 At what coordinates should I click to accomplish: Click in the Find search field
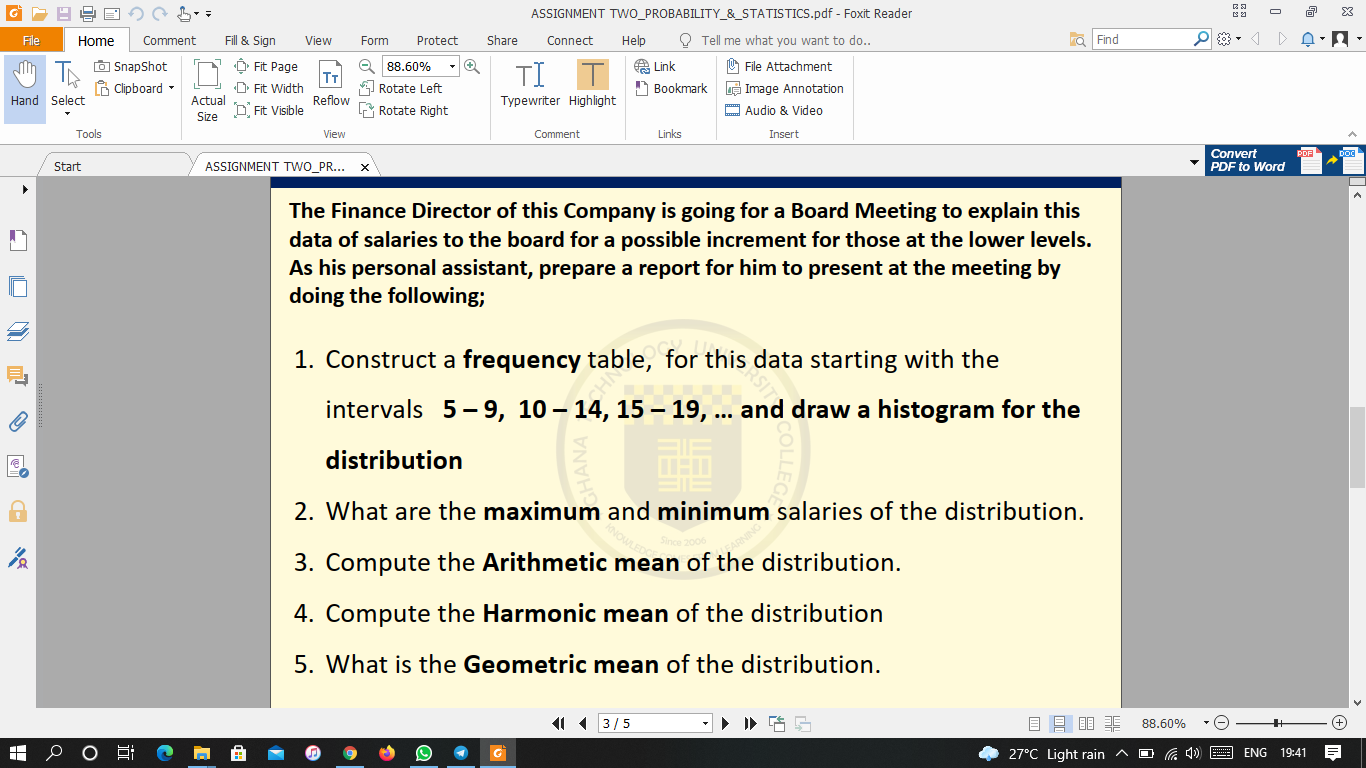1143,39
